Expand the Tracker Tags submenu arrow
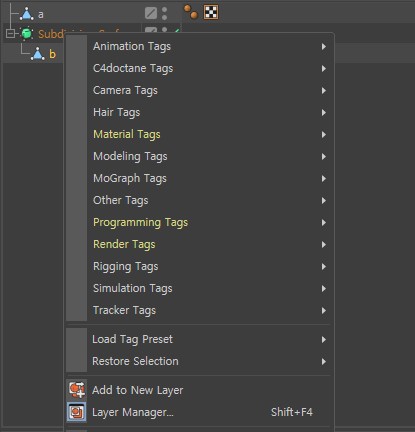 [x=324, y=311]
